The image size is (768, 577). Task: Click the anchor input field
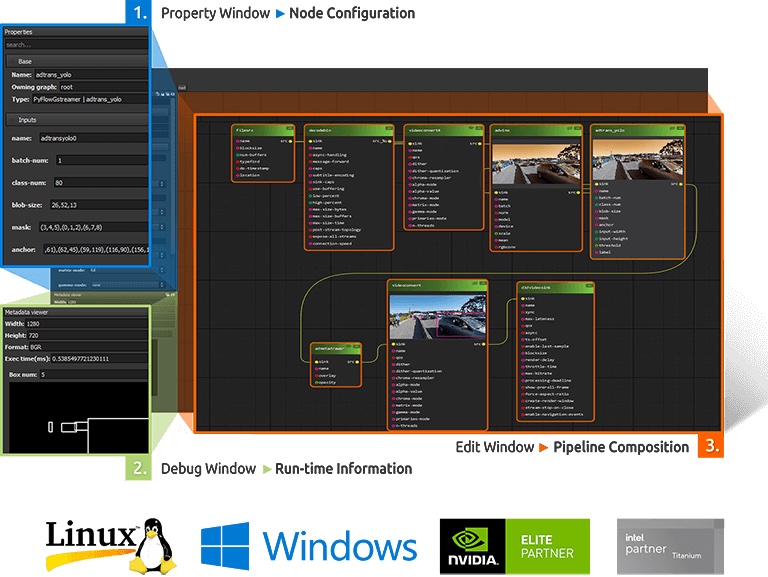click(95, 250)
